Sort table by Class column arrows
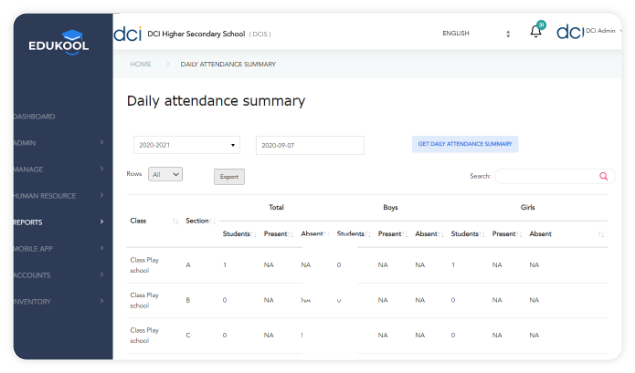 175,221
